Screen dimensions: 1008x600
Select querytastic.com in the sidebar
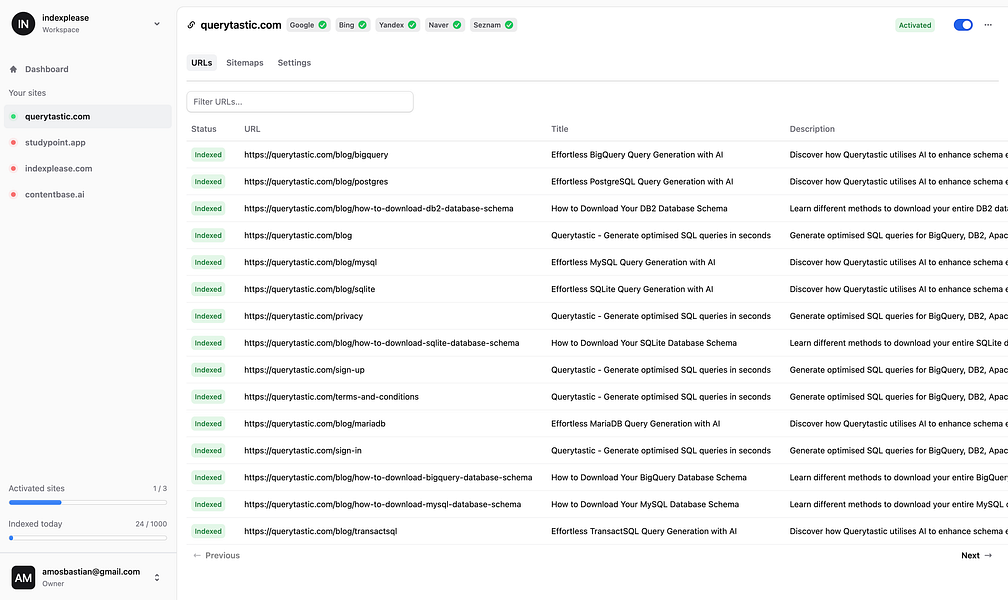87,116
